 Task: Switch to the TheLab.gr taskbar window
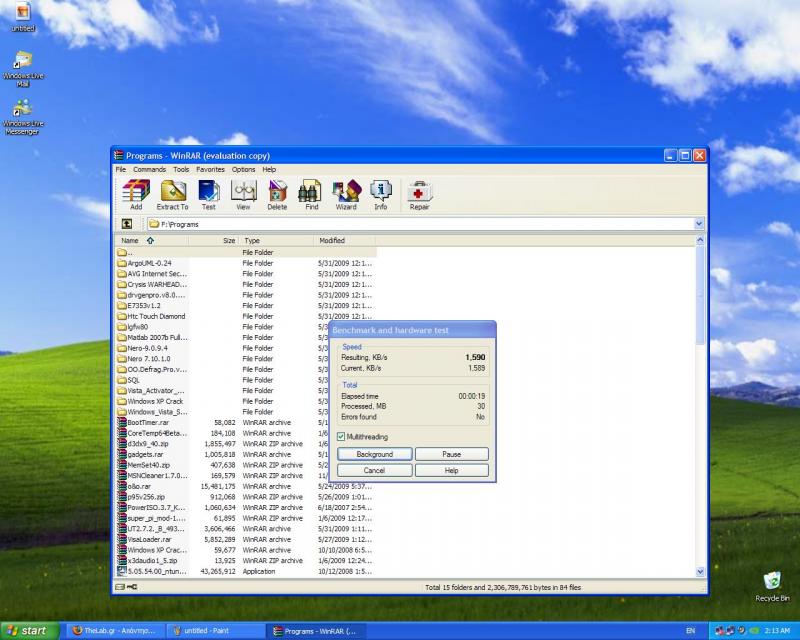114,631
